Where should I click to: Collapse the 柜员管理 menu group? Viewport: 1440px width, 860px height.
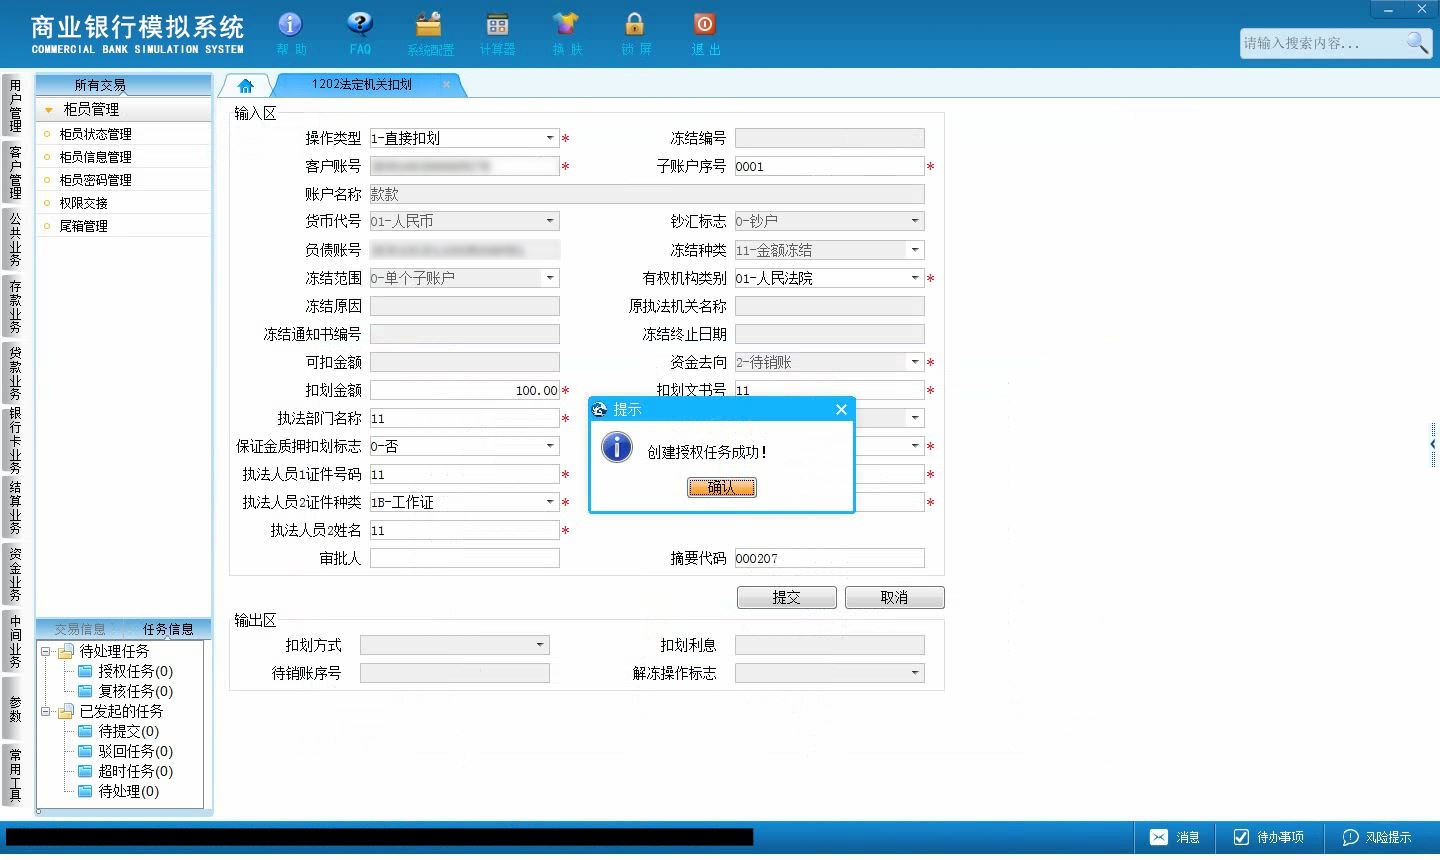tap(48, 110)
